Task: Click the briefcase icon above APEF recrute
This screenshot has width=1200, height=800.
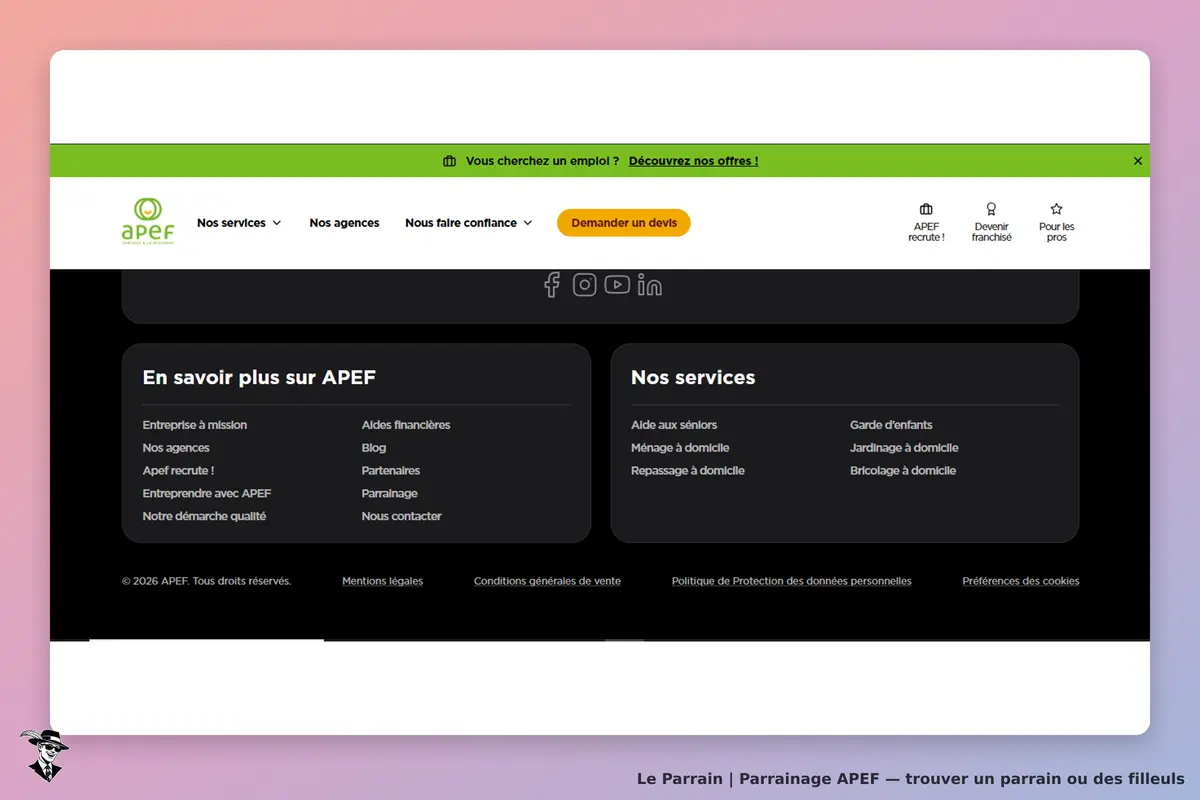Action: point(926,209)
